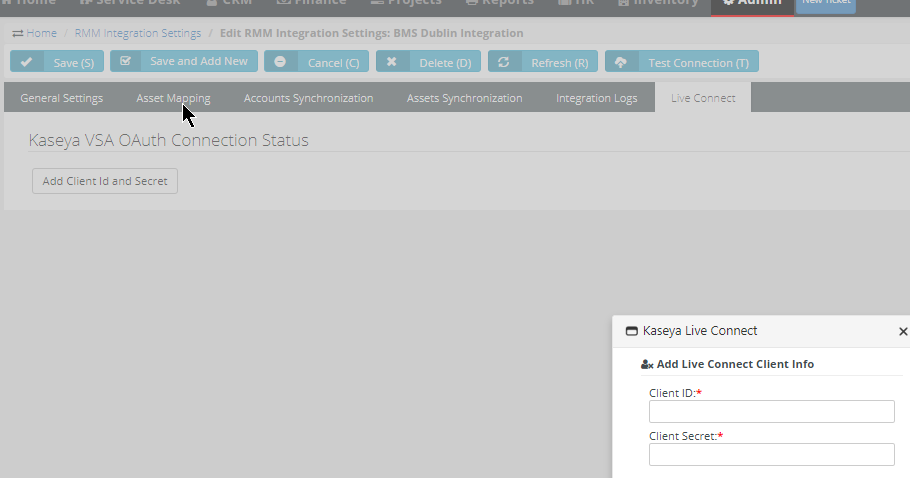910x478 pixels.
Task: Switch to the General Settings tab
Action: point(62,98)
